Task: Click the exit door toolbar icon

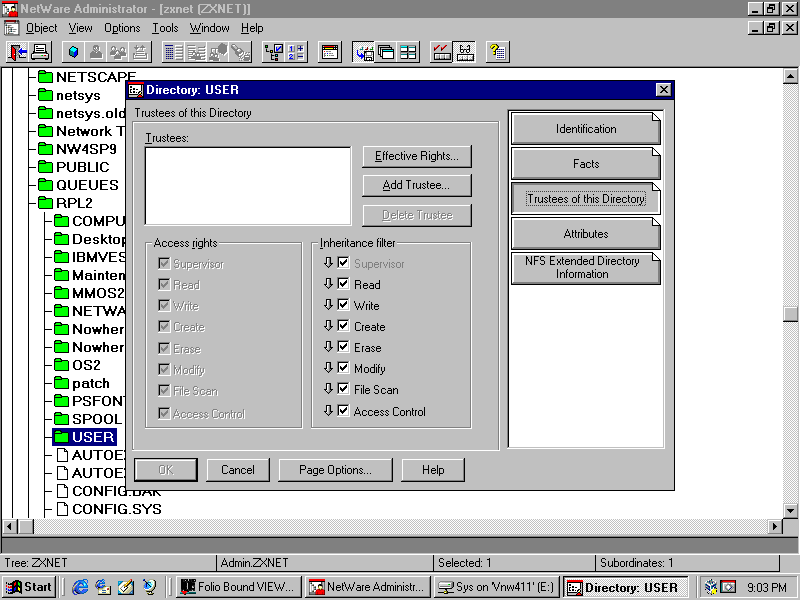Action: 17,52
